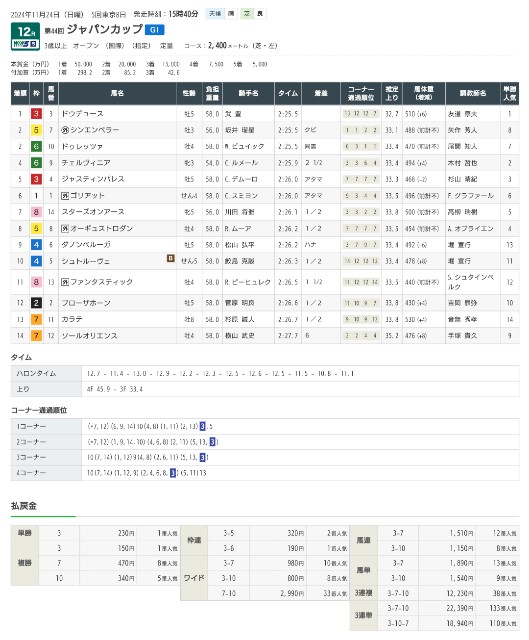Open jockey link C.ルメール
Viewport: 529px width, 640px height.
pos(241,163)
